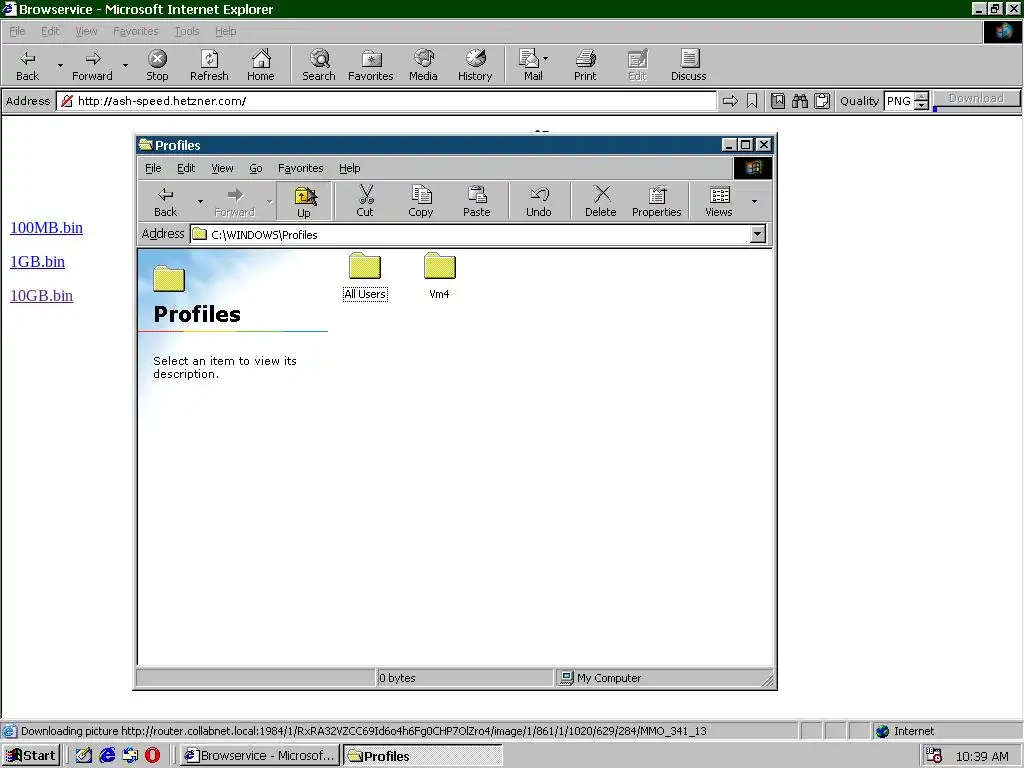
Task: Open the View menu in Profiles window
Action: pyautogui.click(x=222, y=168)
